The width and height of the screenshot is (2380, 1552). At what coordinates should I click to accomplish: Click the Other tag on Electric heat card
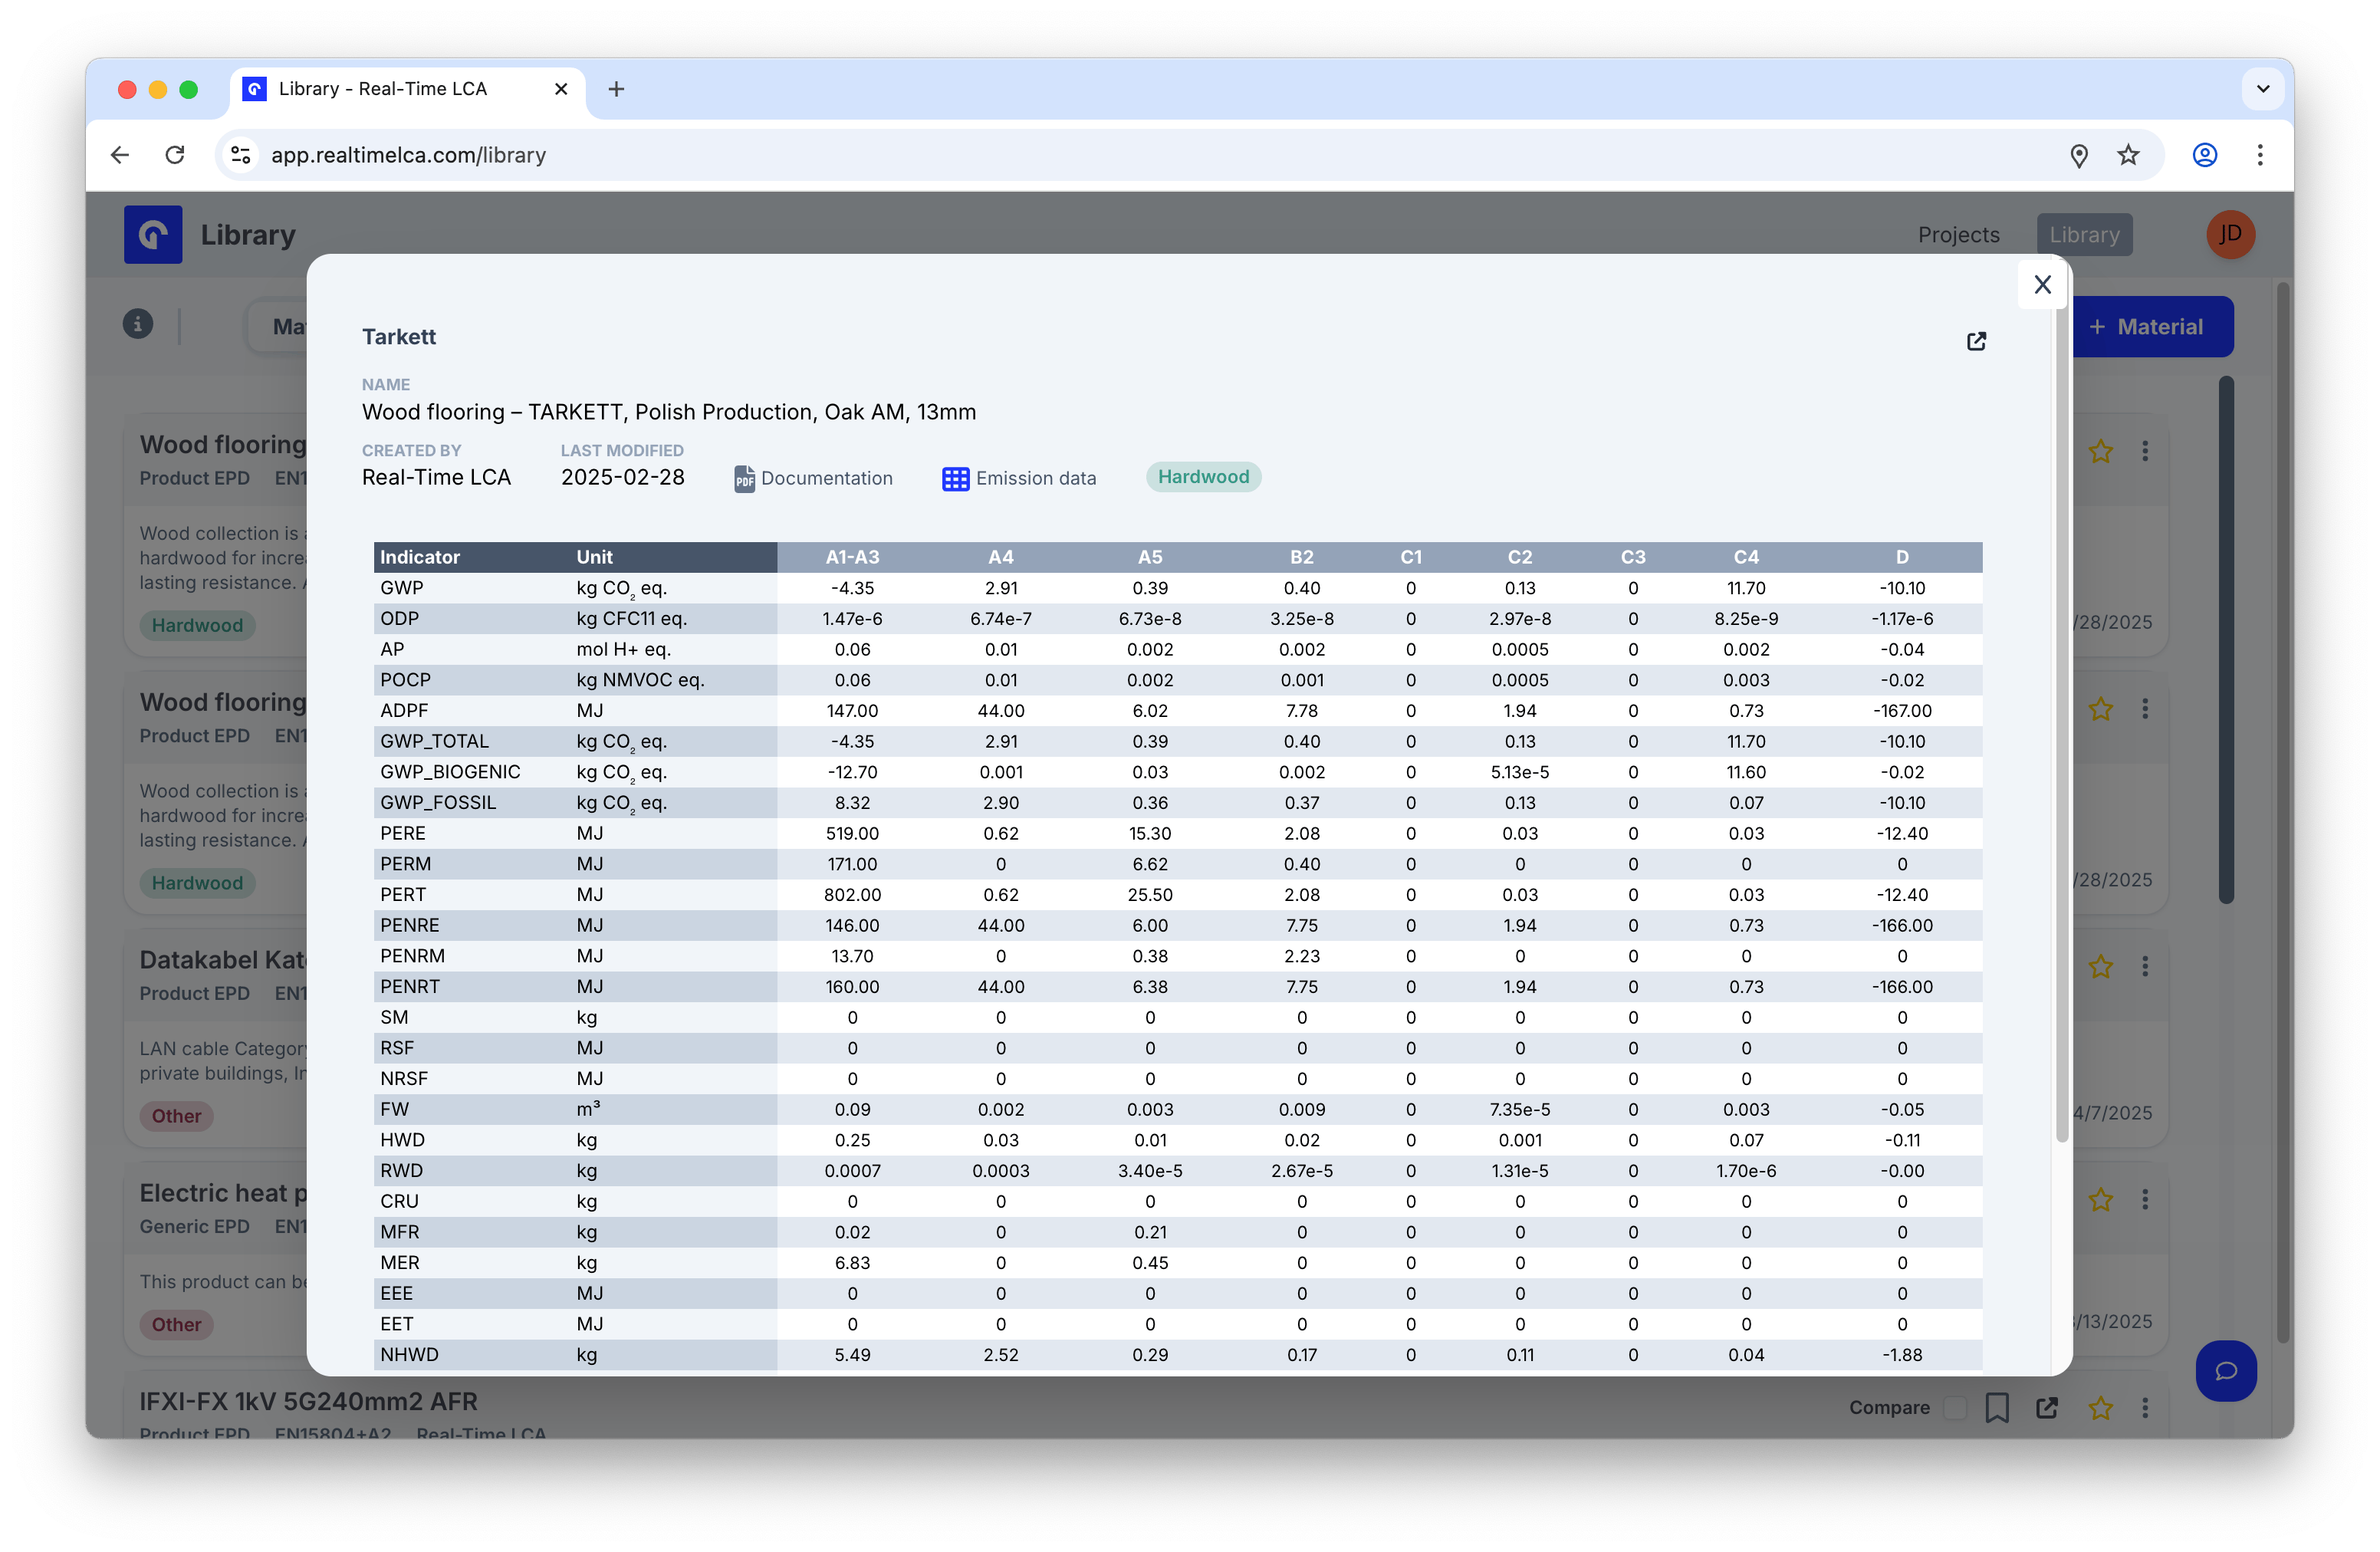tap(176, 1325)
